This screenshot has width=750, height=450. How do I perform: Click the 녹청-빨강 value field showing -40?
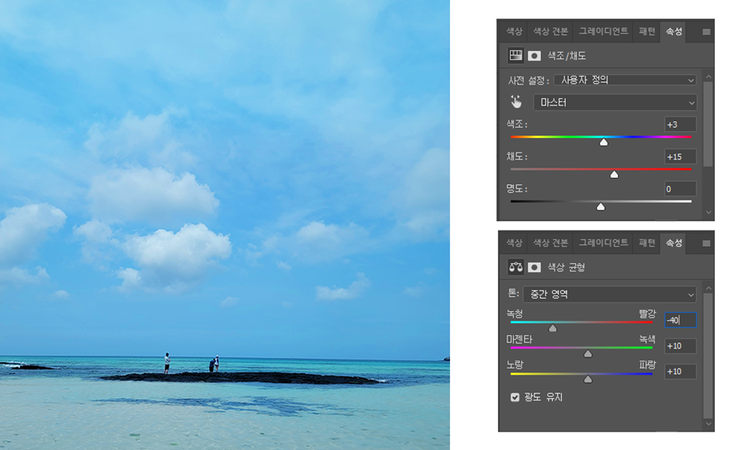coord(680,320)
